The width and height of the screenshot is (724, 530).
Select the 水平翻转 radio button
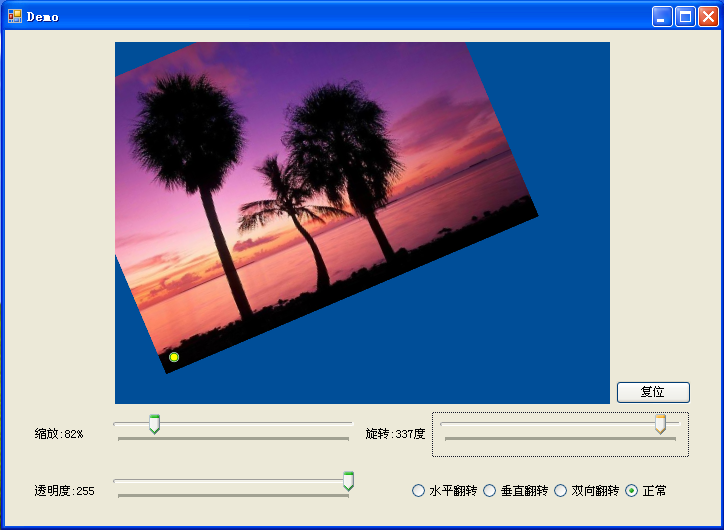click(x=419, y=491)
